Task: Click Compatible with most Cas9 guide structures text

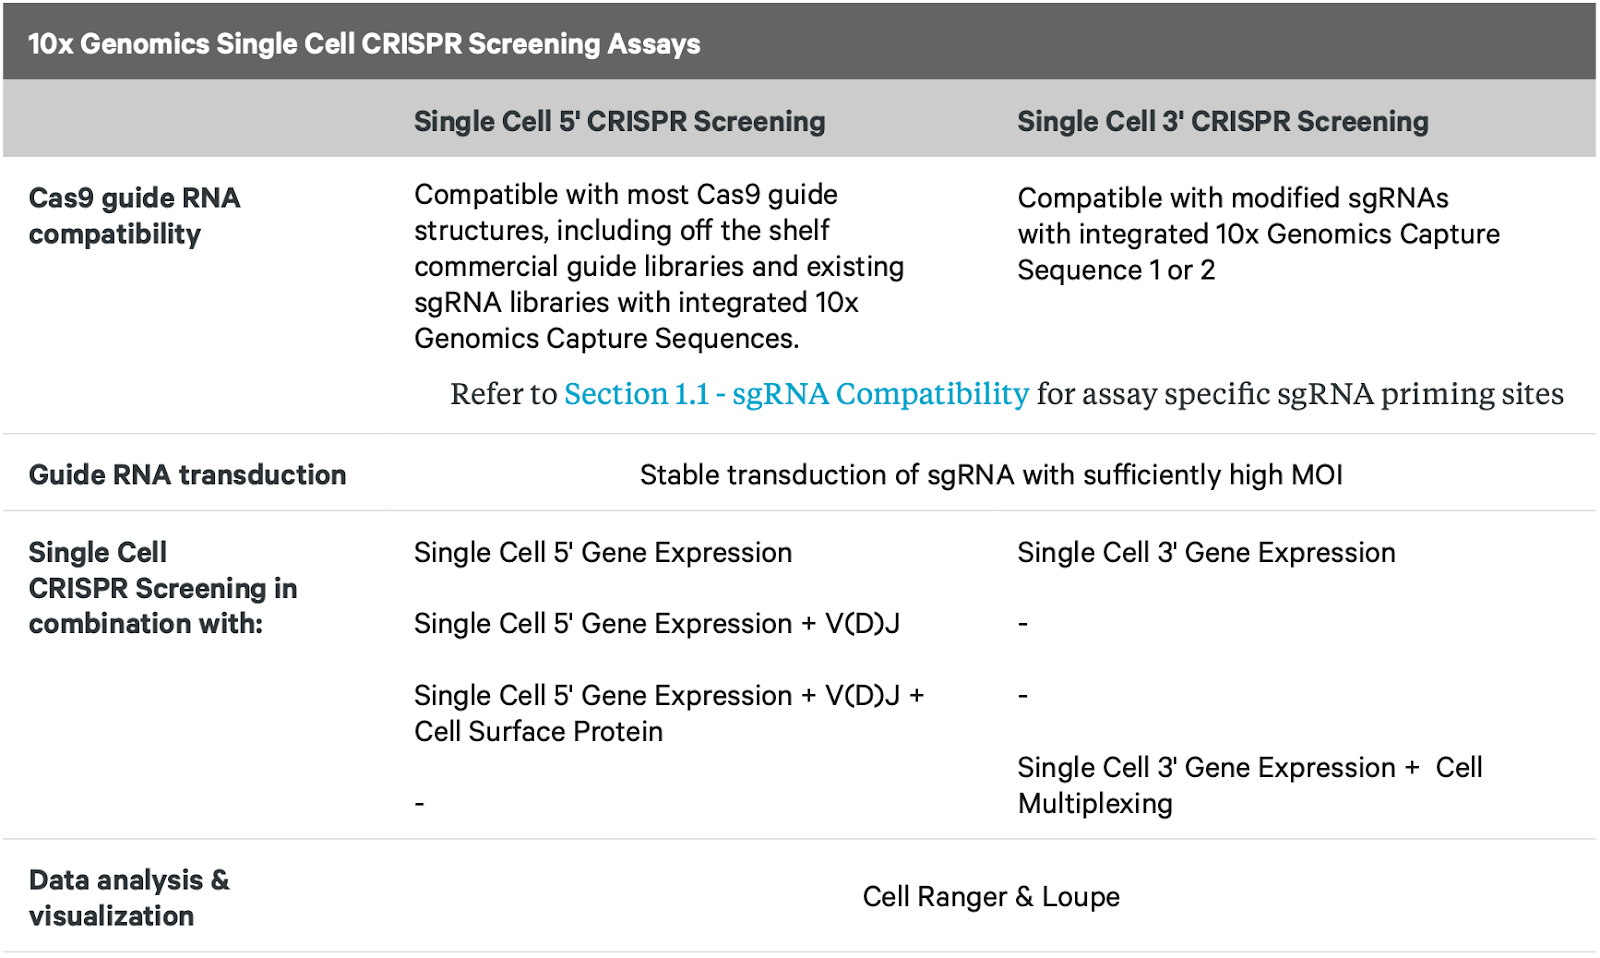Action: [x=626, y=212]
